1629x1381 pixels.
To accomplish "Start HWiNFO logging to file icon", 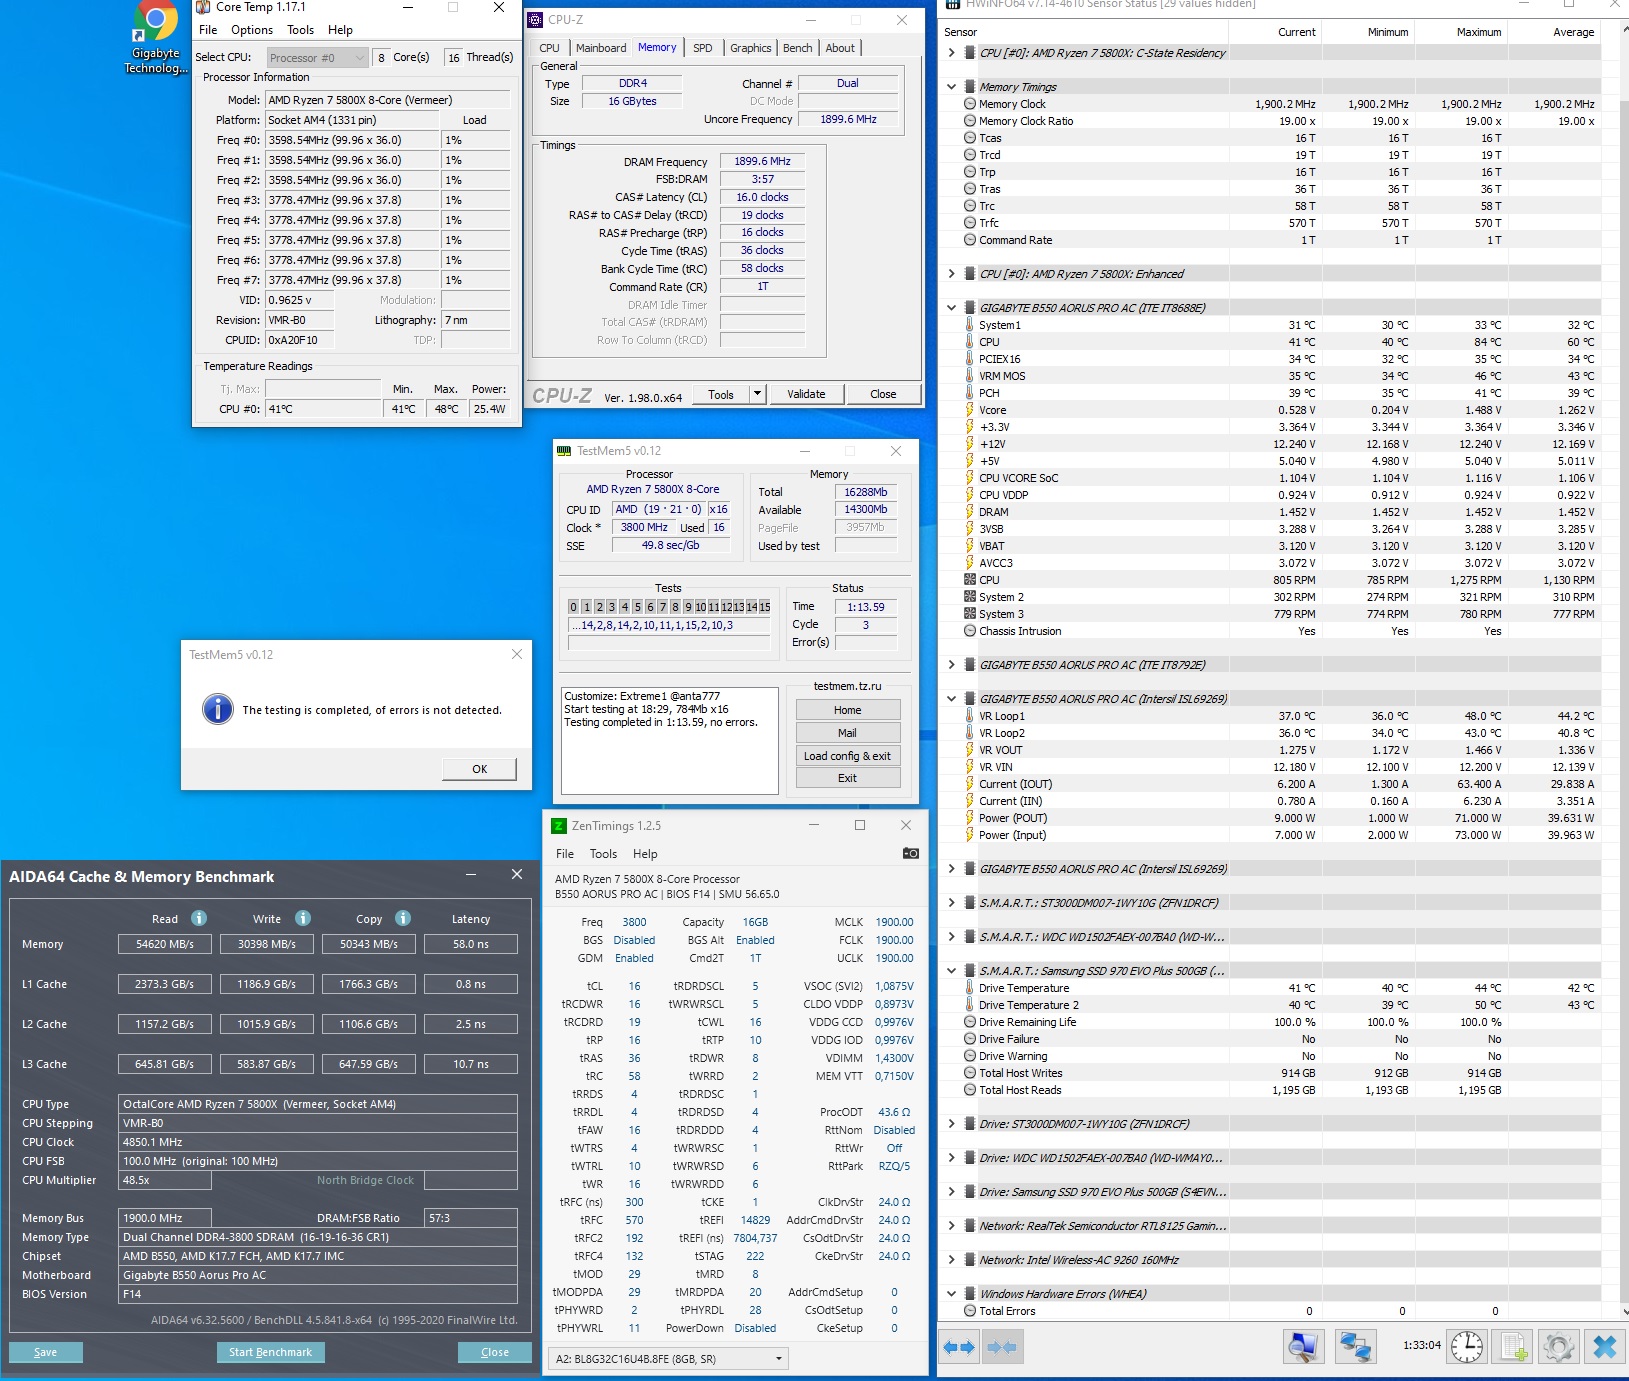I will pos(1513,1347).
